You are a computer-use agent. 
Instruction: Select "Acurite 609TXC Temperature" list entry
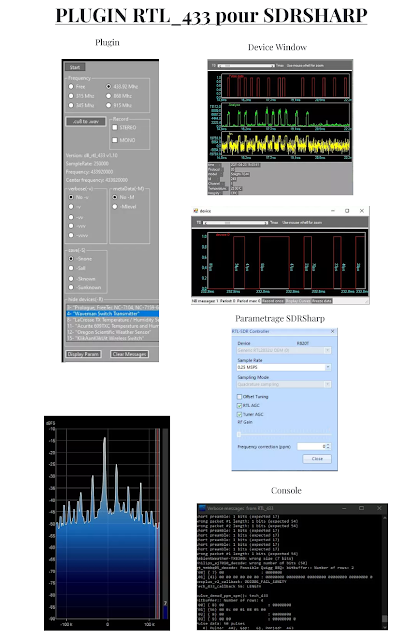(x=112, y=326)
